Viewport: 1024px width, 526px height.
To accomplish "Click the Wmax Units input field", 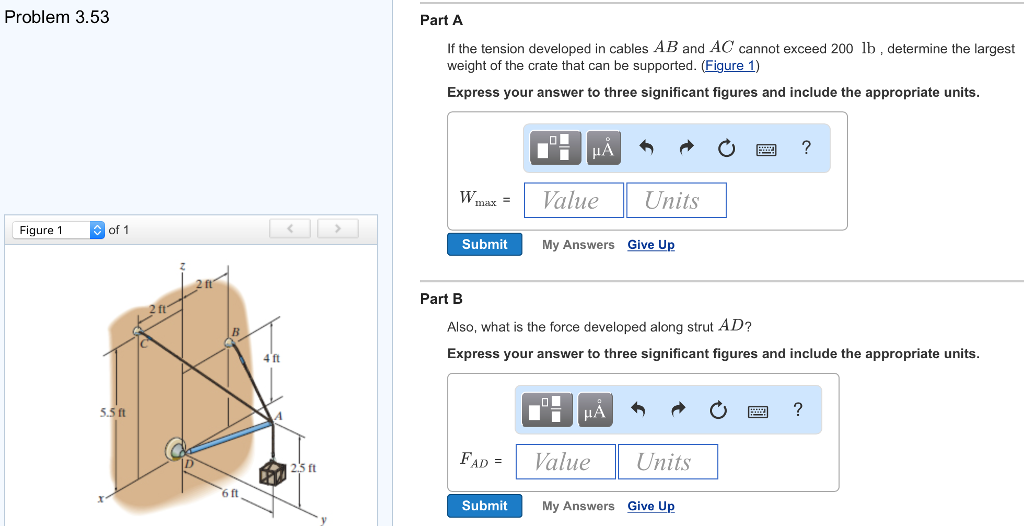I will tap(676, 200).
